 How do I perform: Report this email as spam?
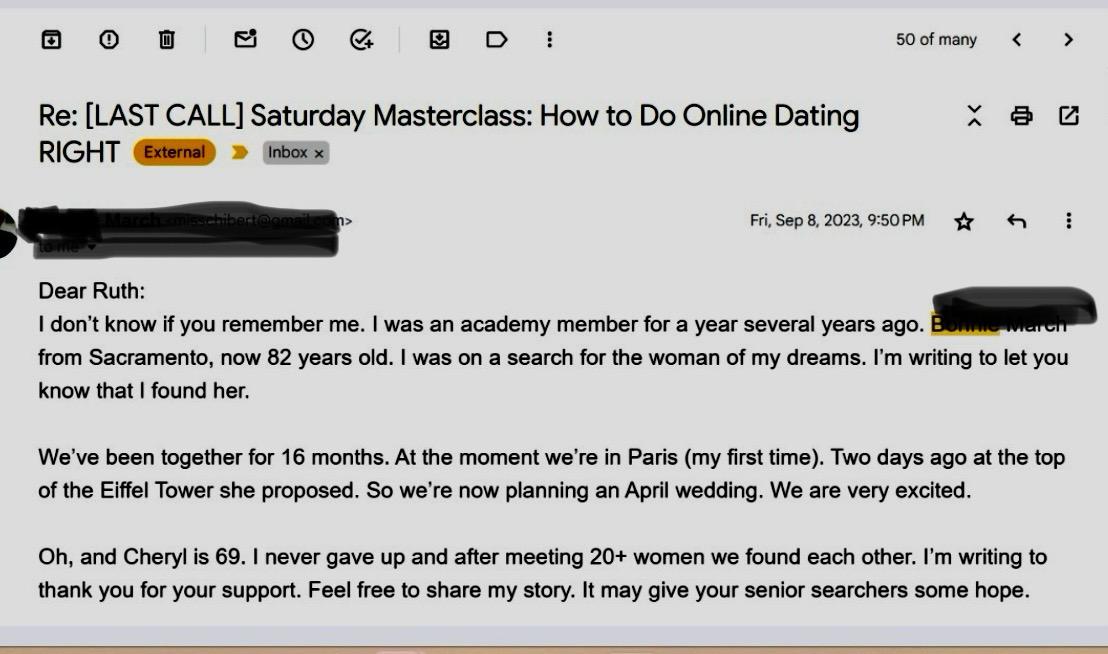coord(109,39)
